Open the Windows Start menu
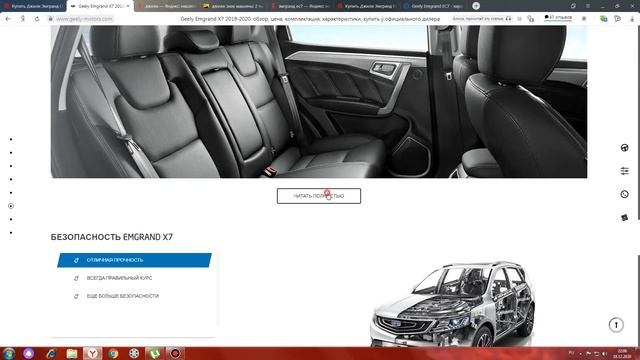Screen dimensions: 640x360 (9, 353)
